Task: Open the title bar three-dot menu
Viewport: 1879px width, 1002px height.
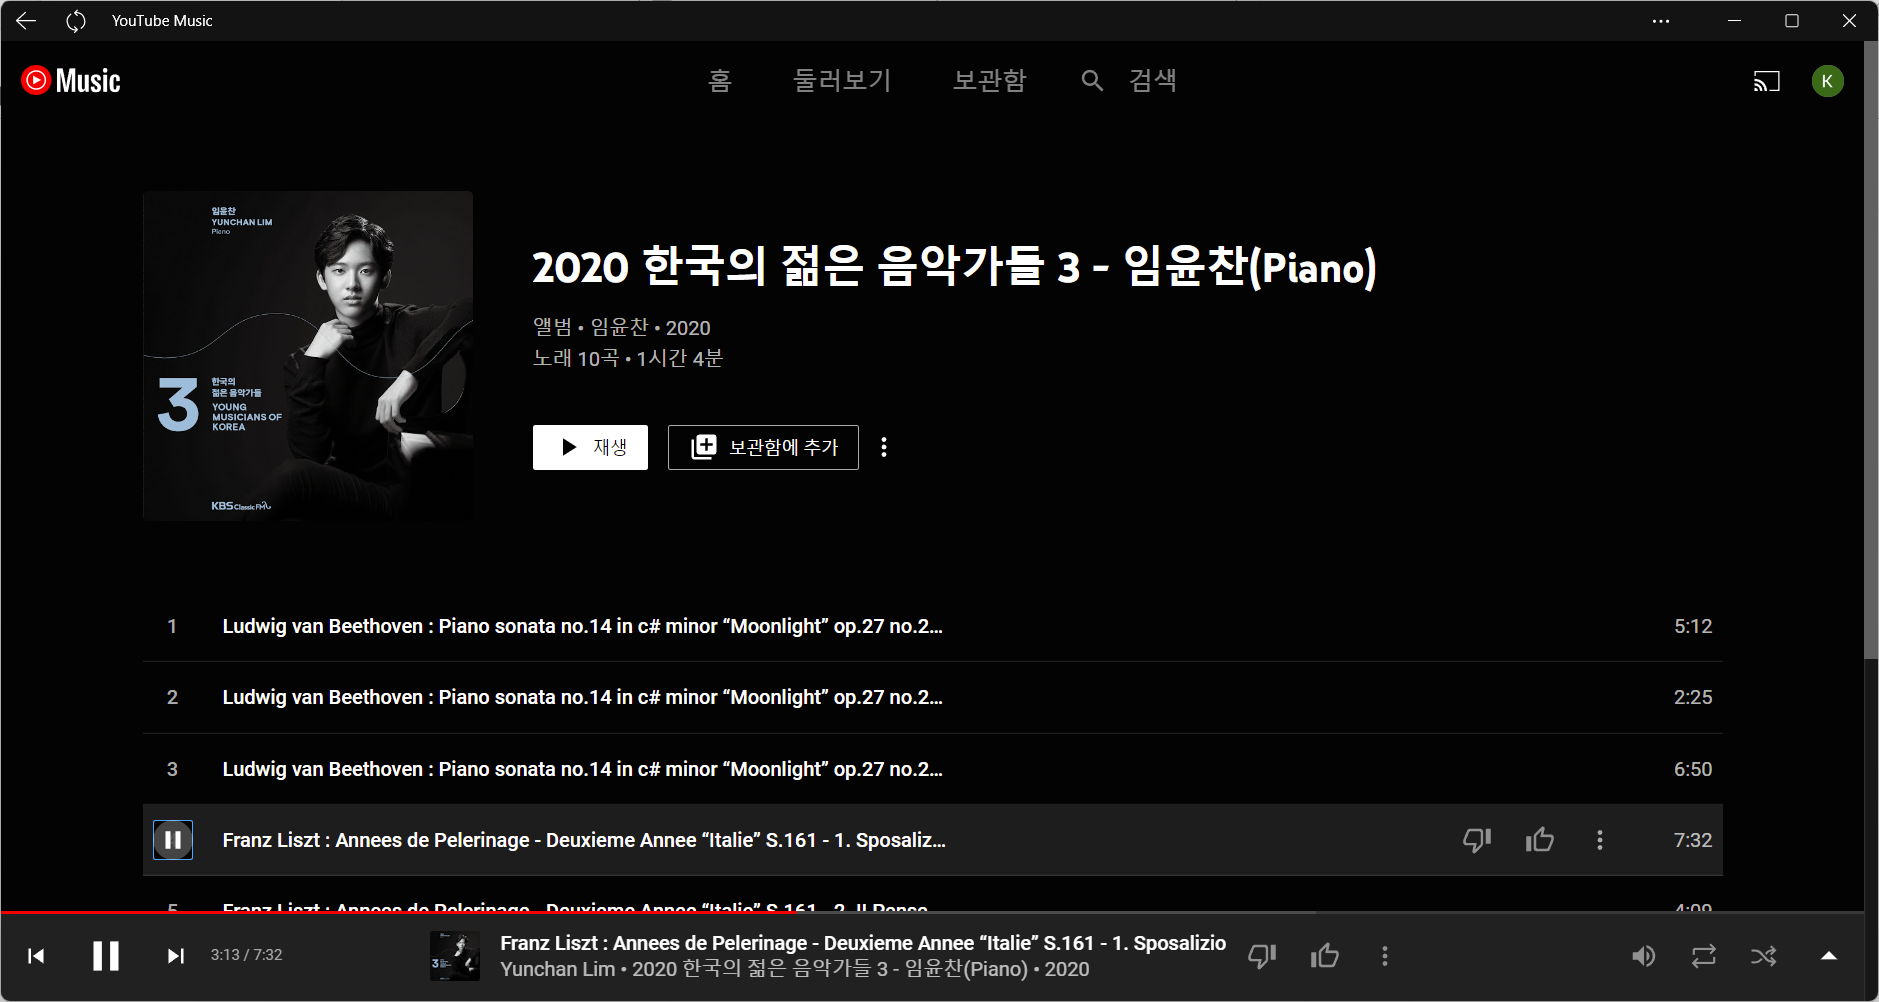Action: pos(1661,20)
